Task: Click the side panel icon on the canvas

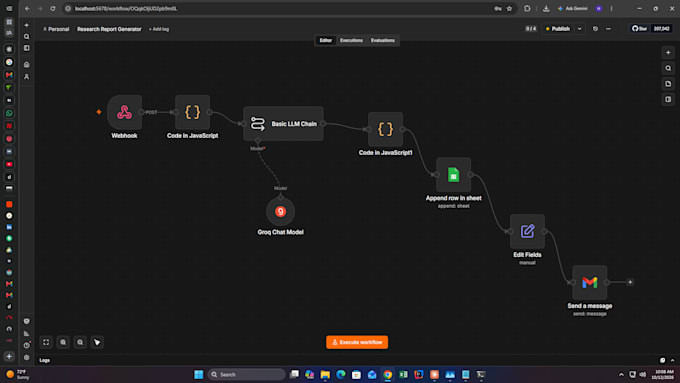Action: click(668, 99)
